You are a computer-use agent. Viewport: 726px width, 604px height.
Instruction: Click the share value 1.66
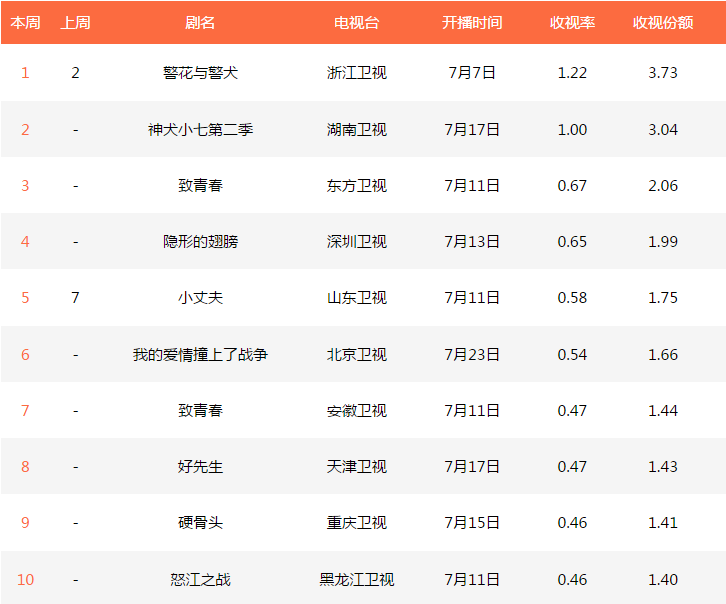click(663, 355)
